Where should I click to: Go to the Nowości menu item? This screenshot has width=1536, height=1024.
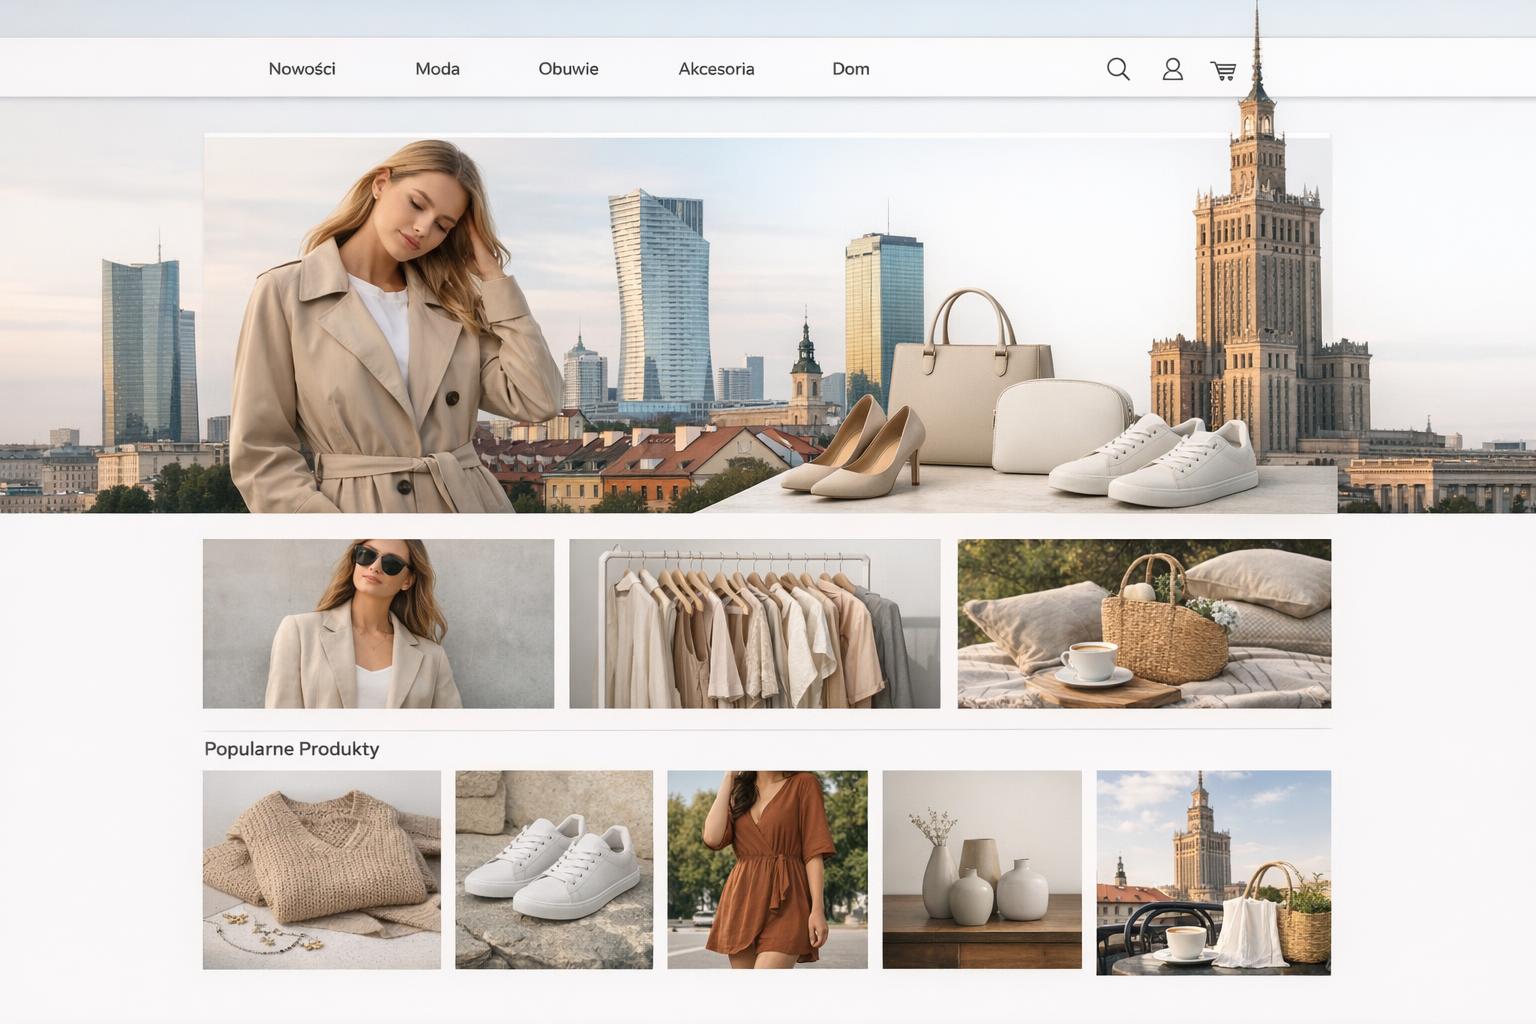pyautogui.click(x=301, y=69)
